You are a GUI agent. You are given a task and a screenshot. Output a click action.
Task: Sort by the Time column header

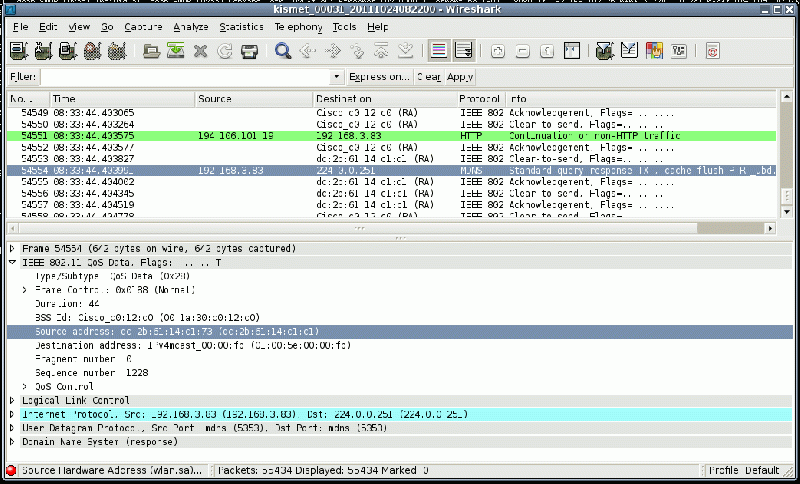coord(122,99)
